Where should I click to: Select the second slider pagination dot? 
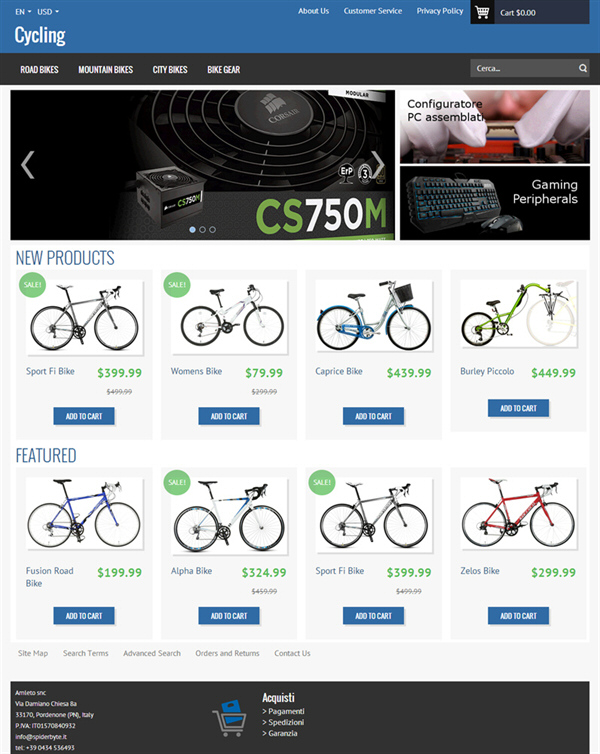[x=202, y=230]
